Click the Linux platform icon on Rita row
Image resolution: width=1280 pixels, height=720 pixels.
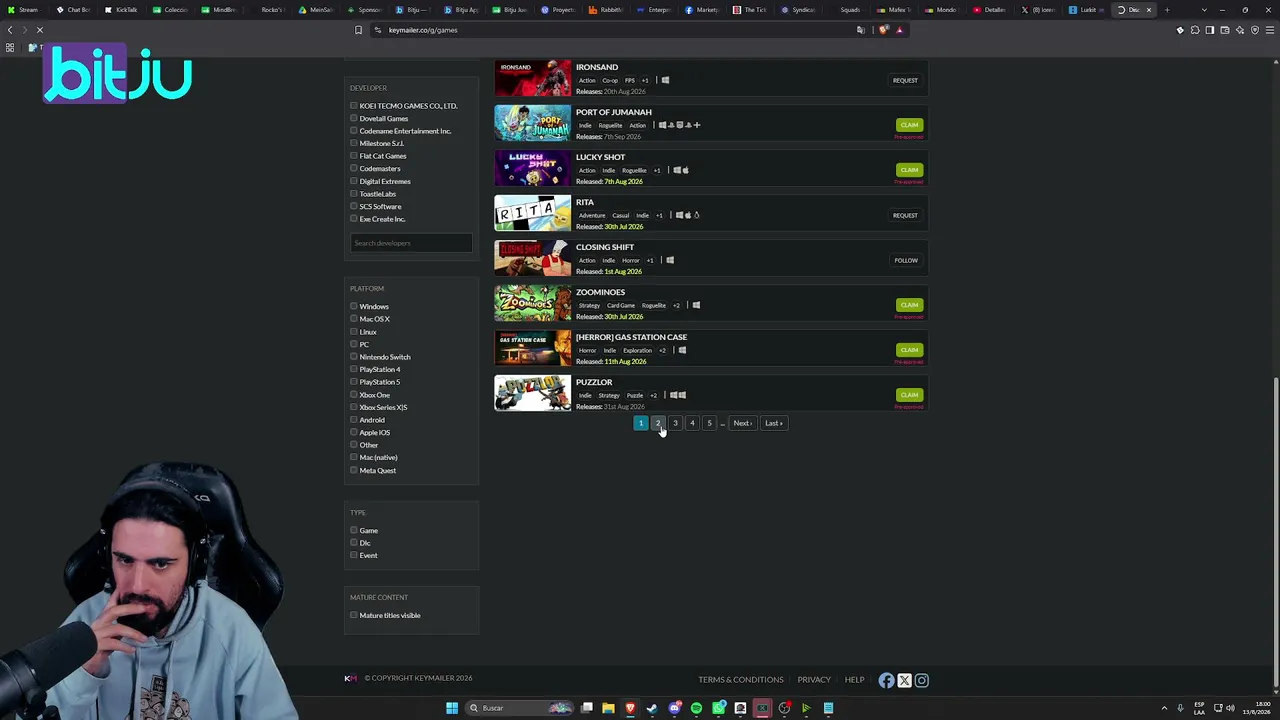696,215
